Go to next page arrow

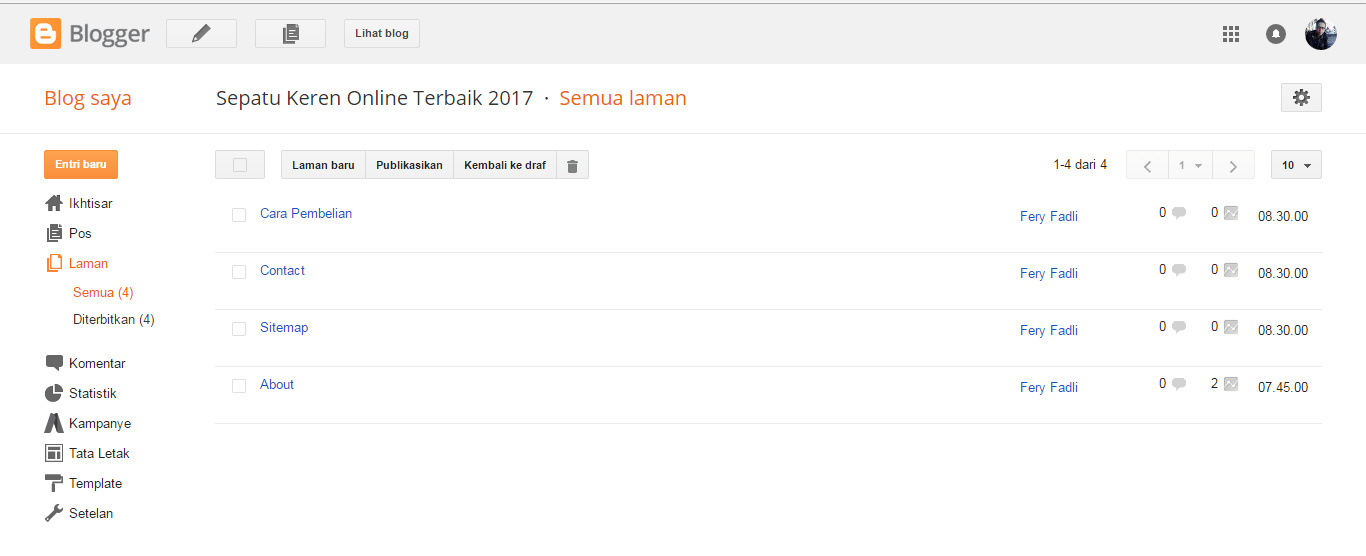(1234, 165)
